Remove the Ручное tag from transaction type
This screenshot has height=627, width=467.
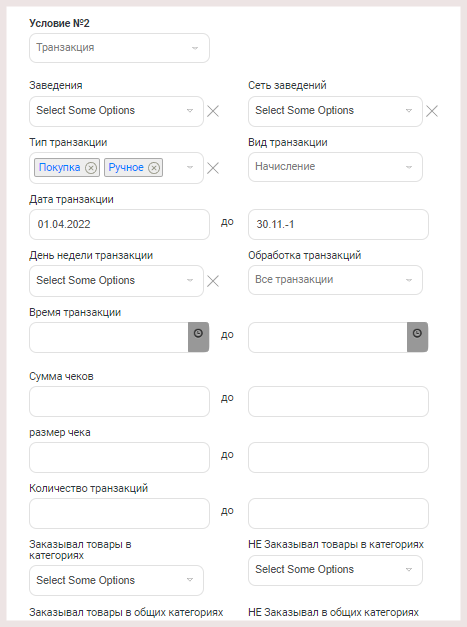[154, 168]
